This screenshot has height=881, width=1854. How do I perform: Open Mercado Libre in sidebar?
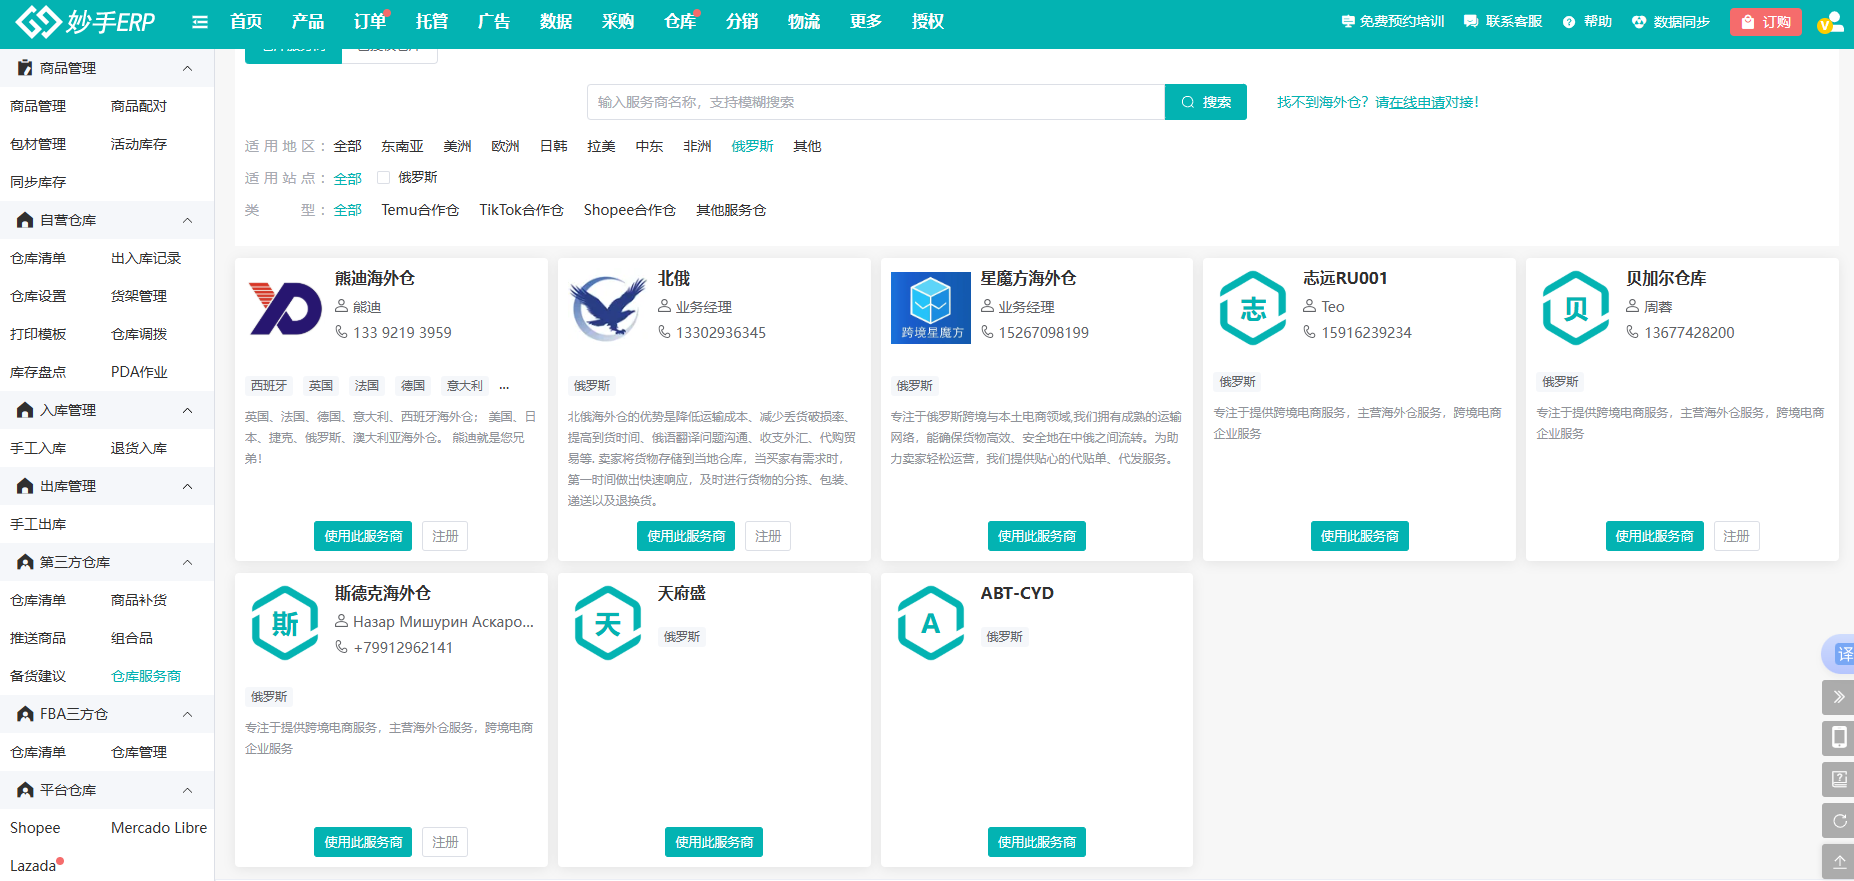coord(159,828)
